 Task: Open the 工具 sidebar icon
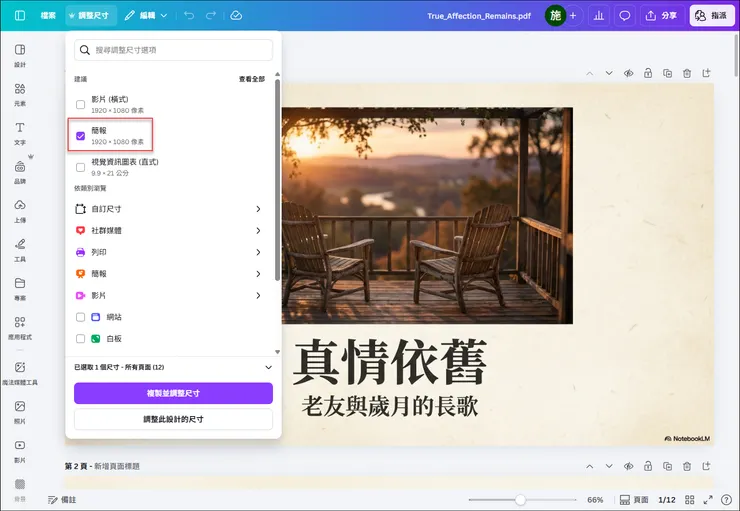[x=20, y=250]
